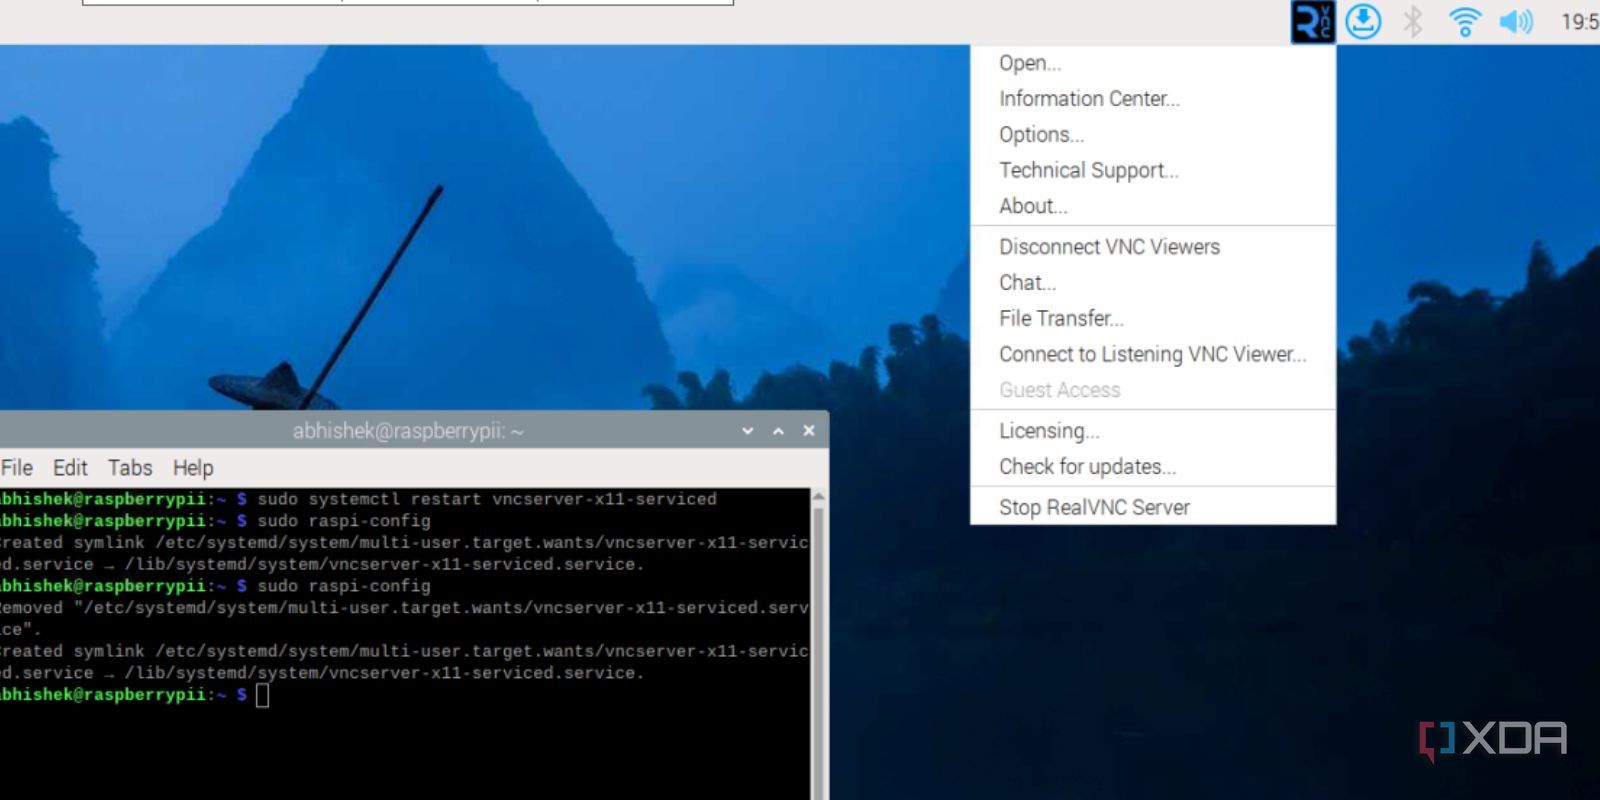Open the software updater download icon
This screenshot has height=800, width=1600.
point(1363,22)
